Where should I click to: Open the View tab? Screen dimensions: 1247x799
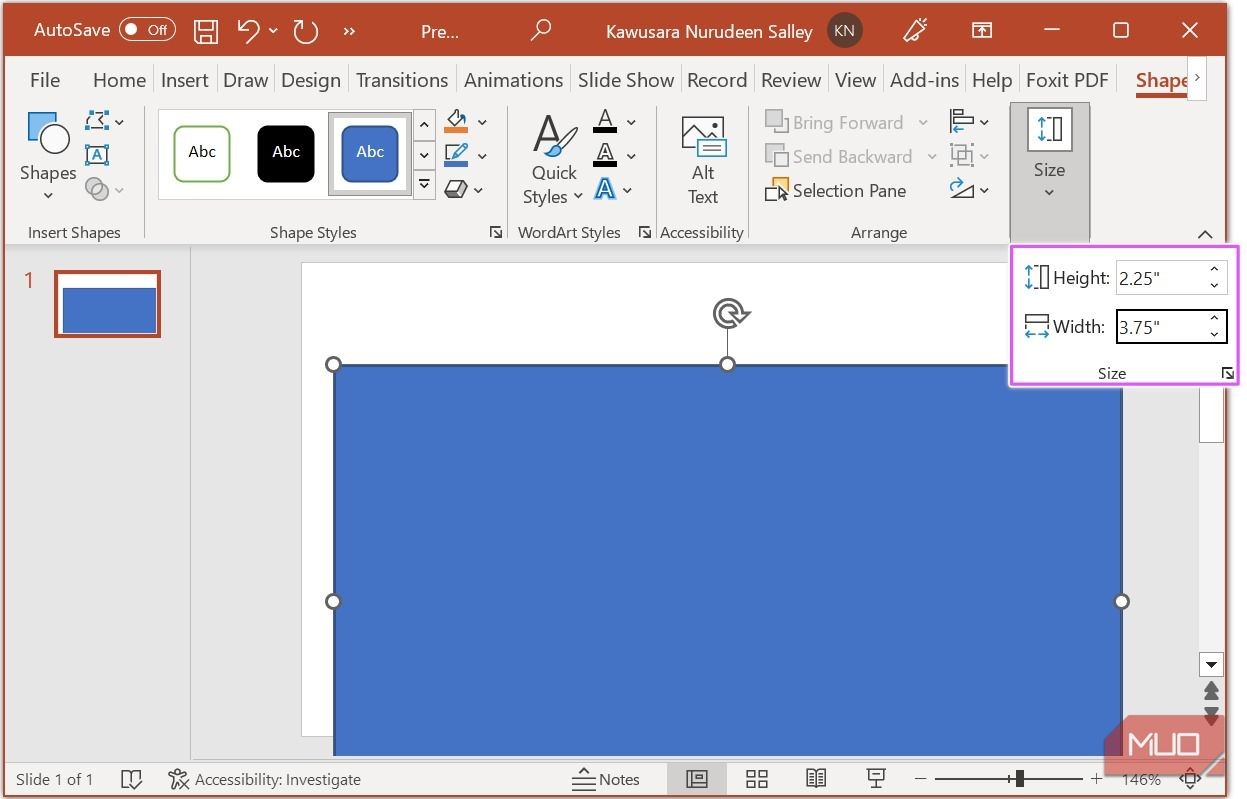tap(855, 80)
